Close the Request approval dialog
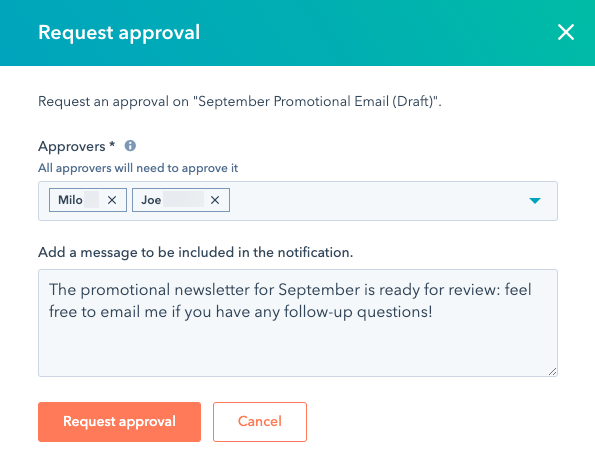 click(565, 32)
